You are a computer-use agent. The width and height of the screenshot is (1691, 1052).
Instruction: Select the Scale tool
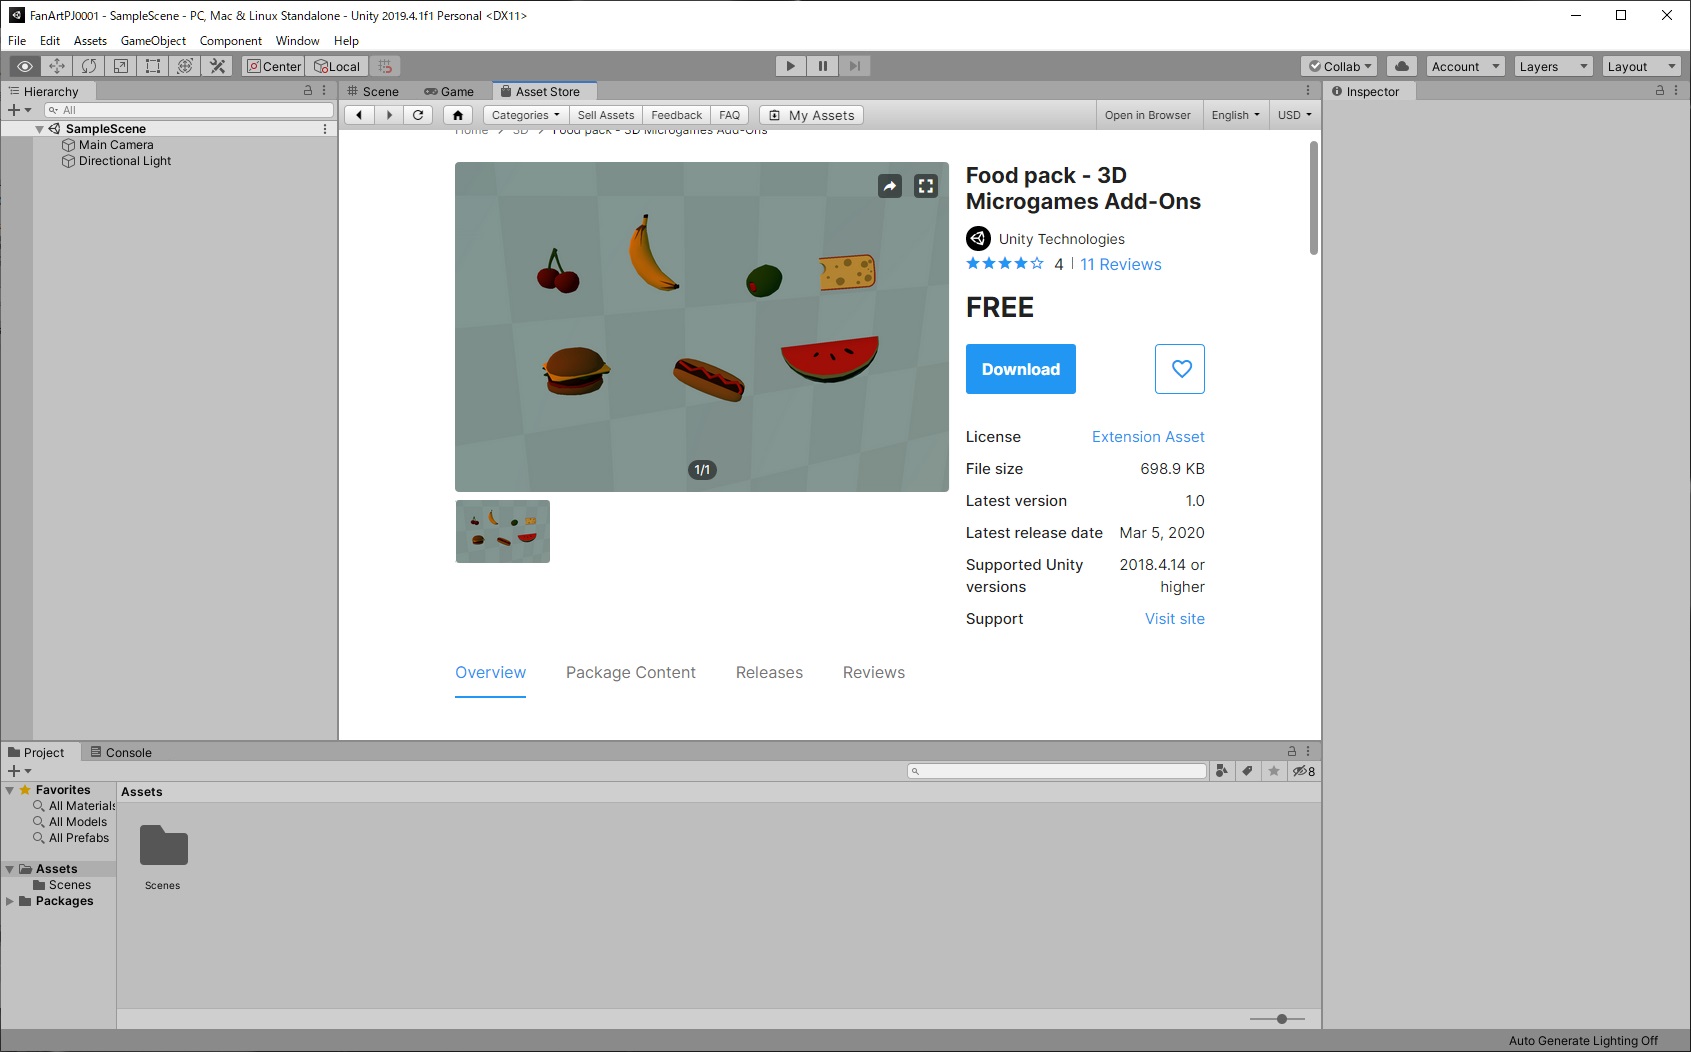click(x=121, y=66)
